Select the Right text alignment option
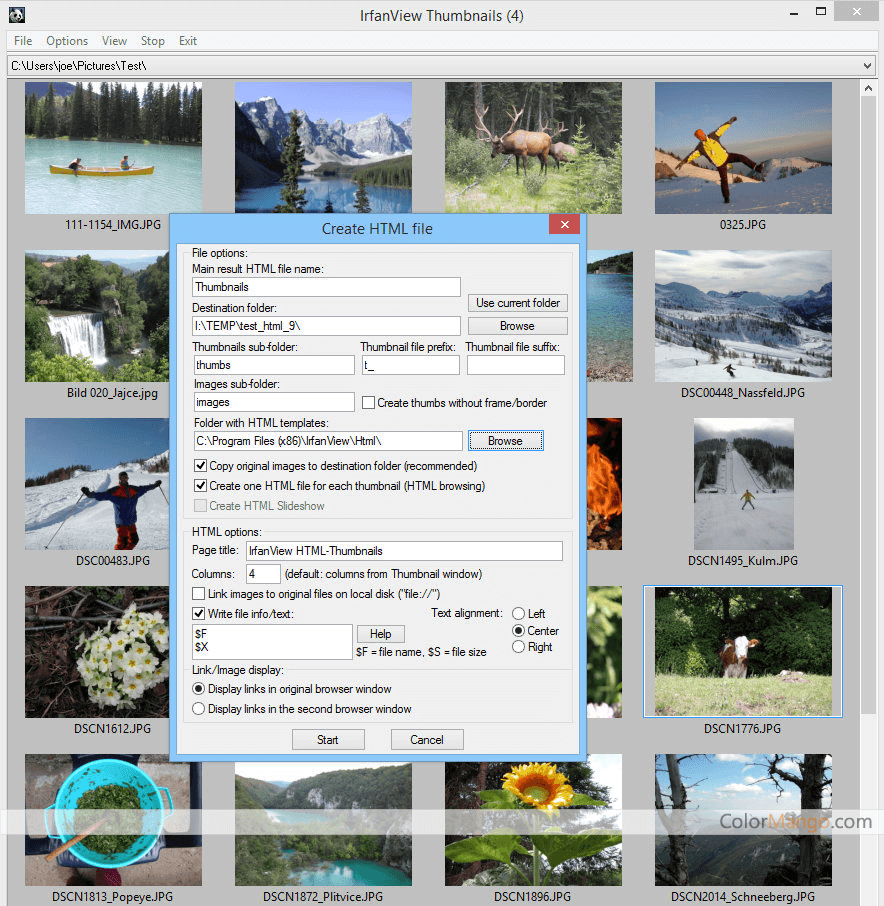884x906 pixels. tap(518, 647)
